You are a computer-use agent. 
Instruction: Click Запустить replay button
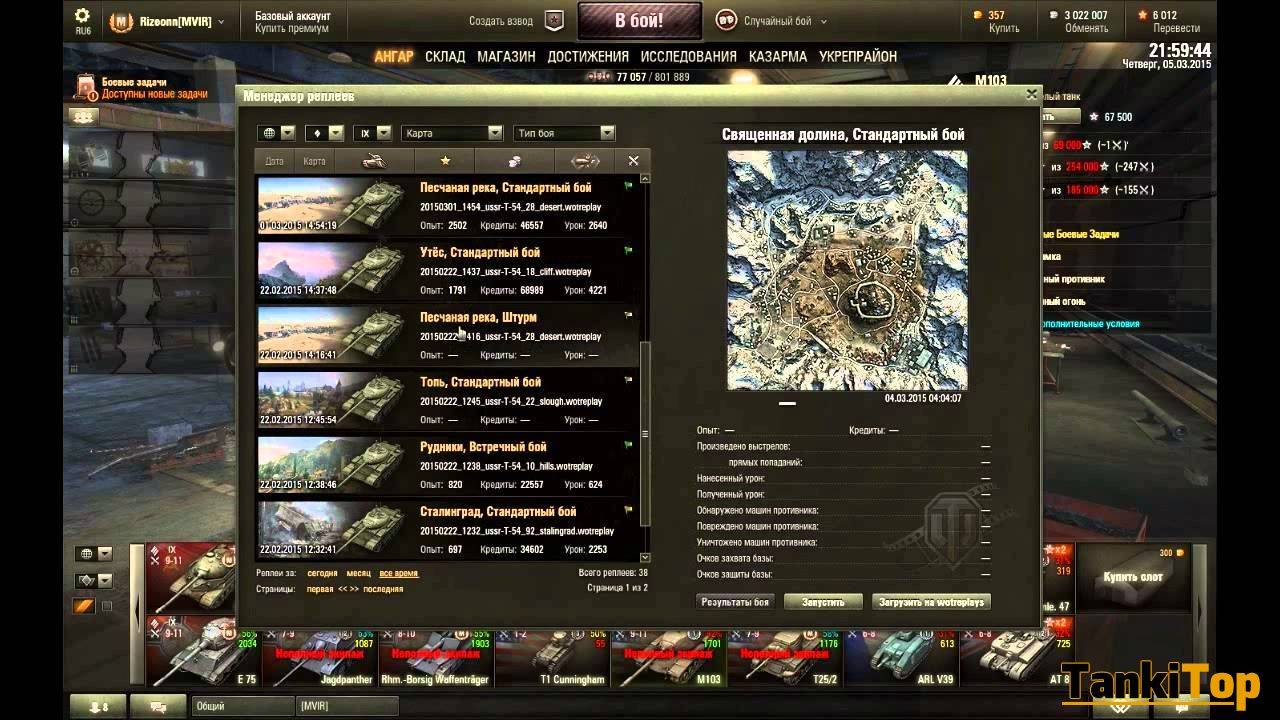[823, 602]
